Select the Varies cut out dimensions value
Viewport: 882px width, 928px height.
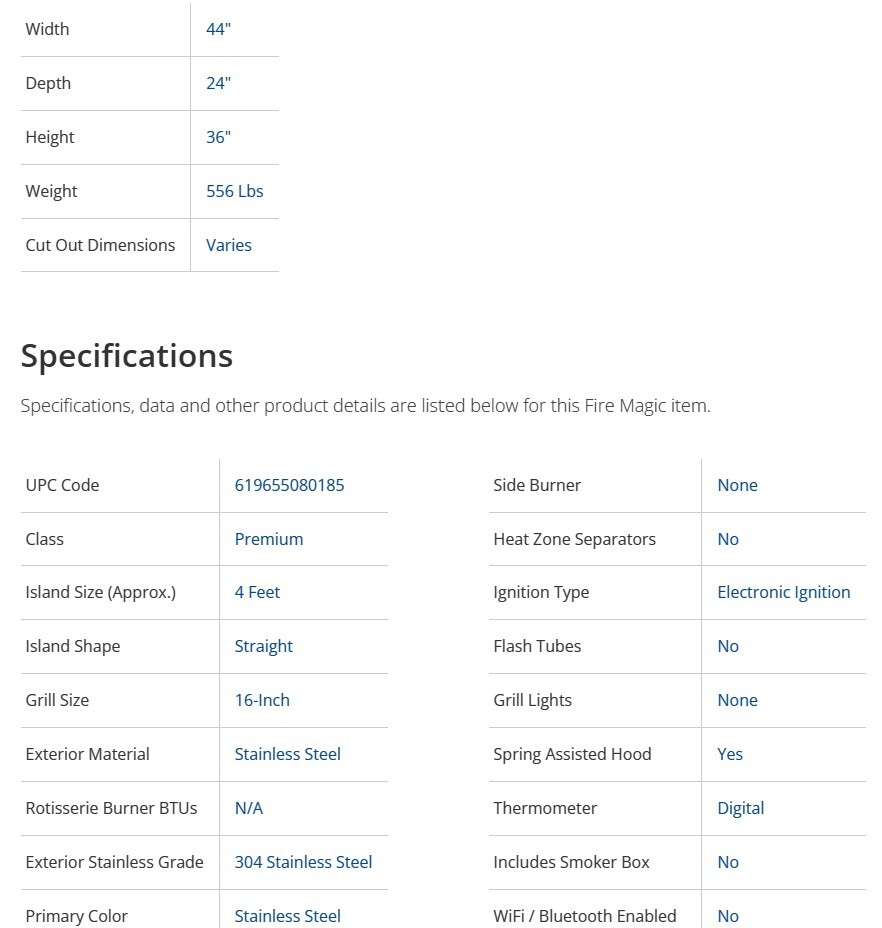228,245
